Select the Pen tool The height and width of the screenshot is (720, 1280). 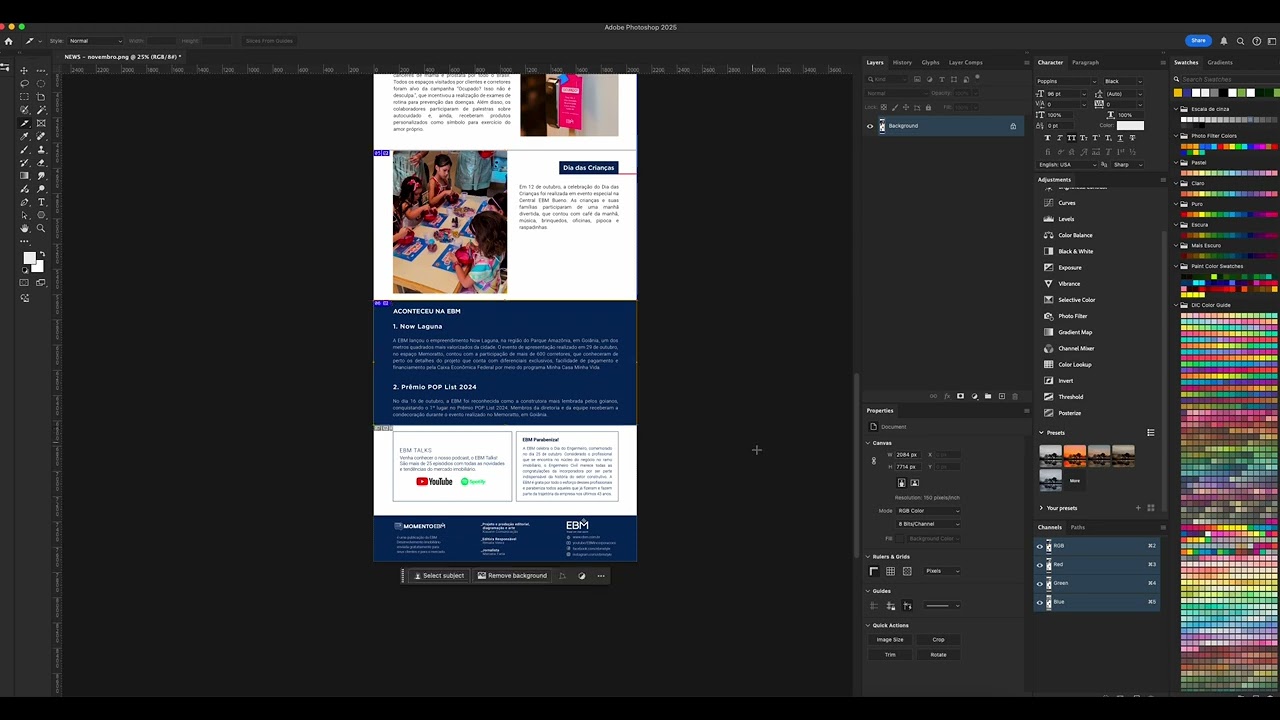pos(24,202)
